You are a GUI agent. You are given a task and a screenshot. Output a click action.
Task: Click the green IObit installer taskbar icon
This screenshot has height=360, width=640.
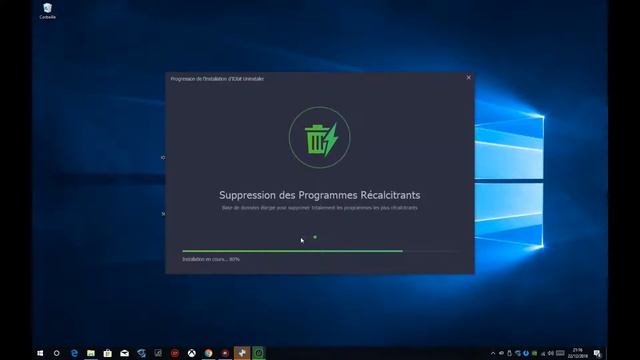(259, 353)
